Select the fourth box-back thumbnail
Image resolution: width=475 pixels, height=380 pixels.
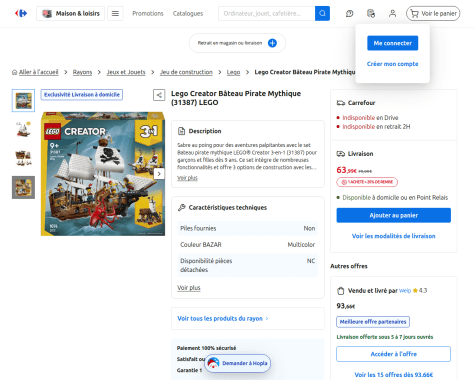(x=23, y=187)
